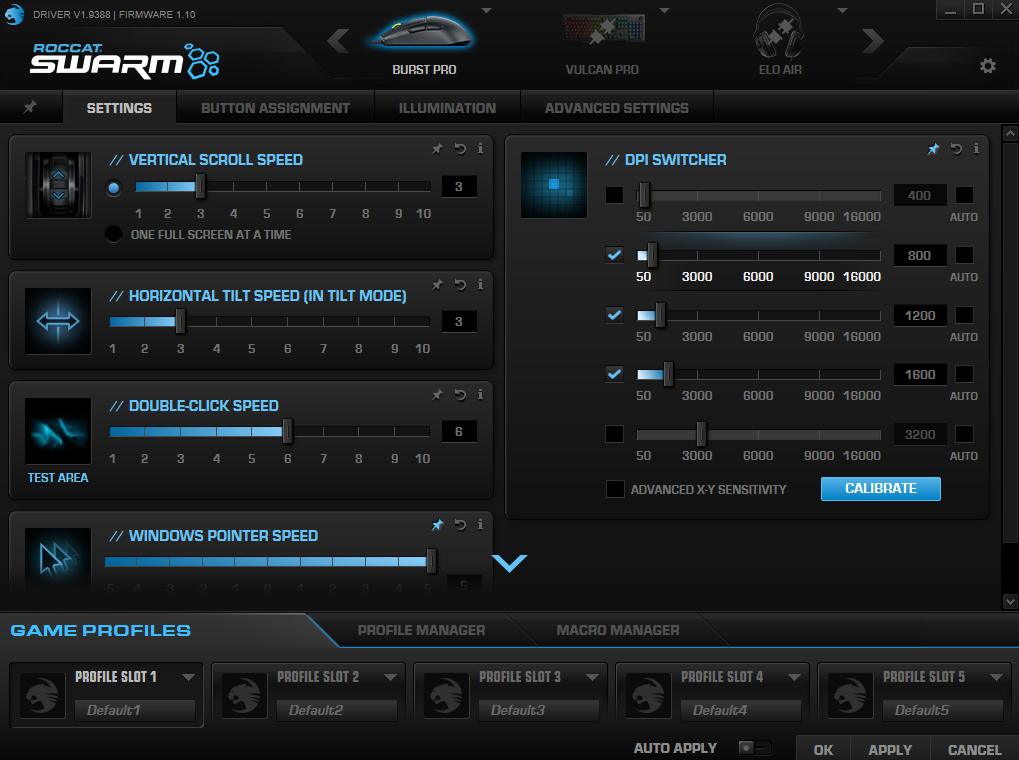The width and height of the screenshot is (1019, 760).
Task: Pin the Double-Click Speed panel
Action: [x=437, y=395]
